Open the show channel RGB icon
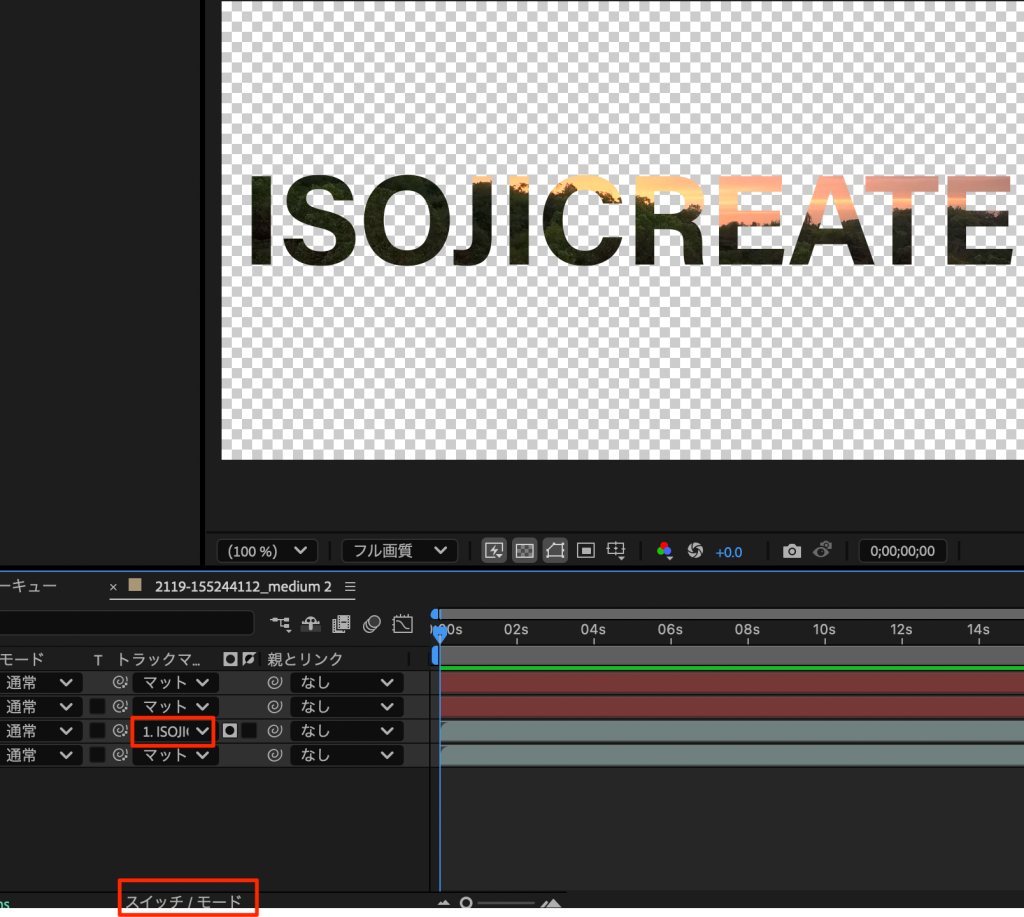 tap(664, 551)
